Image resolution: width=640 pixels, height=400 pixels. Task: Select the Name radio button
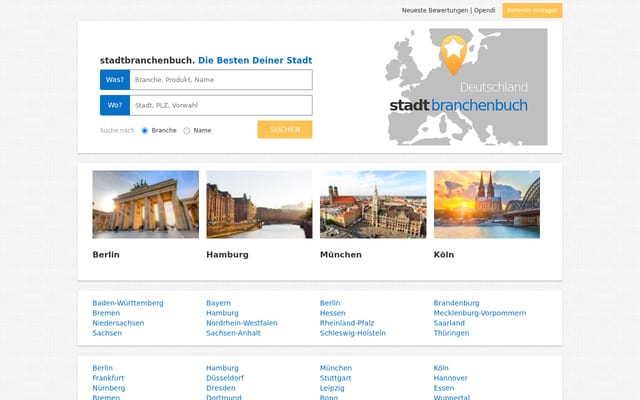point(187,131)
